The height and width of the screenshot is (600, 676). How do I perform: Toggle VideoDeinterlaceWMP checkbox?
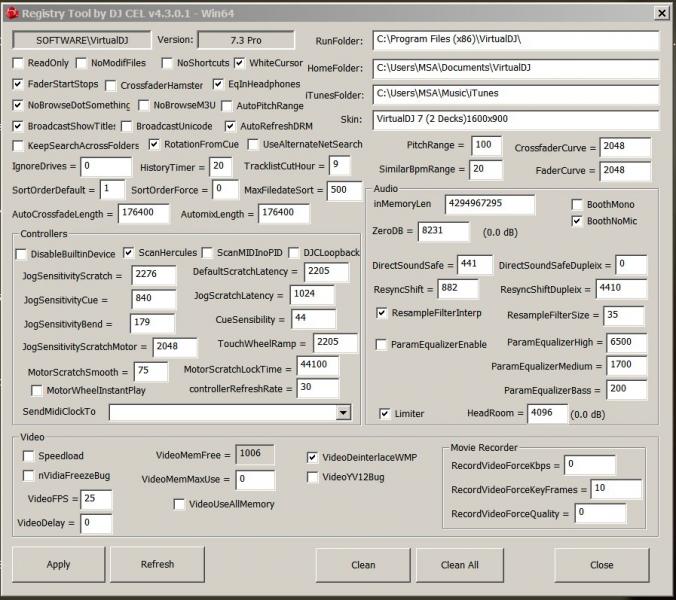(x=313, y=457)
